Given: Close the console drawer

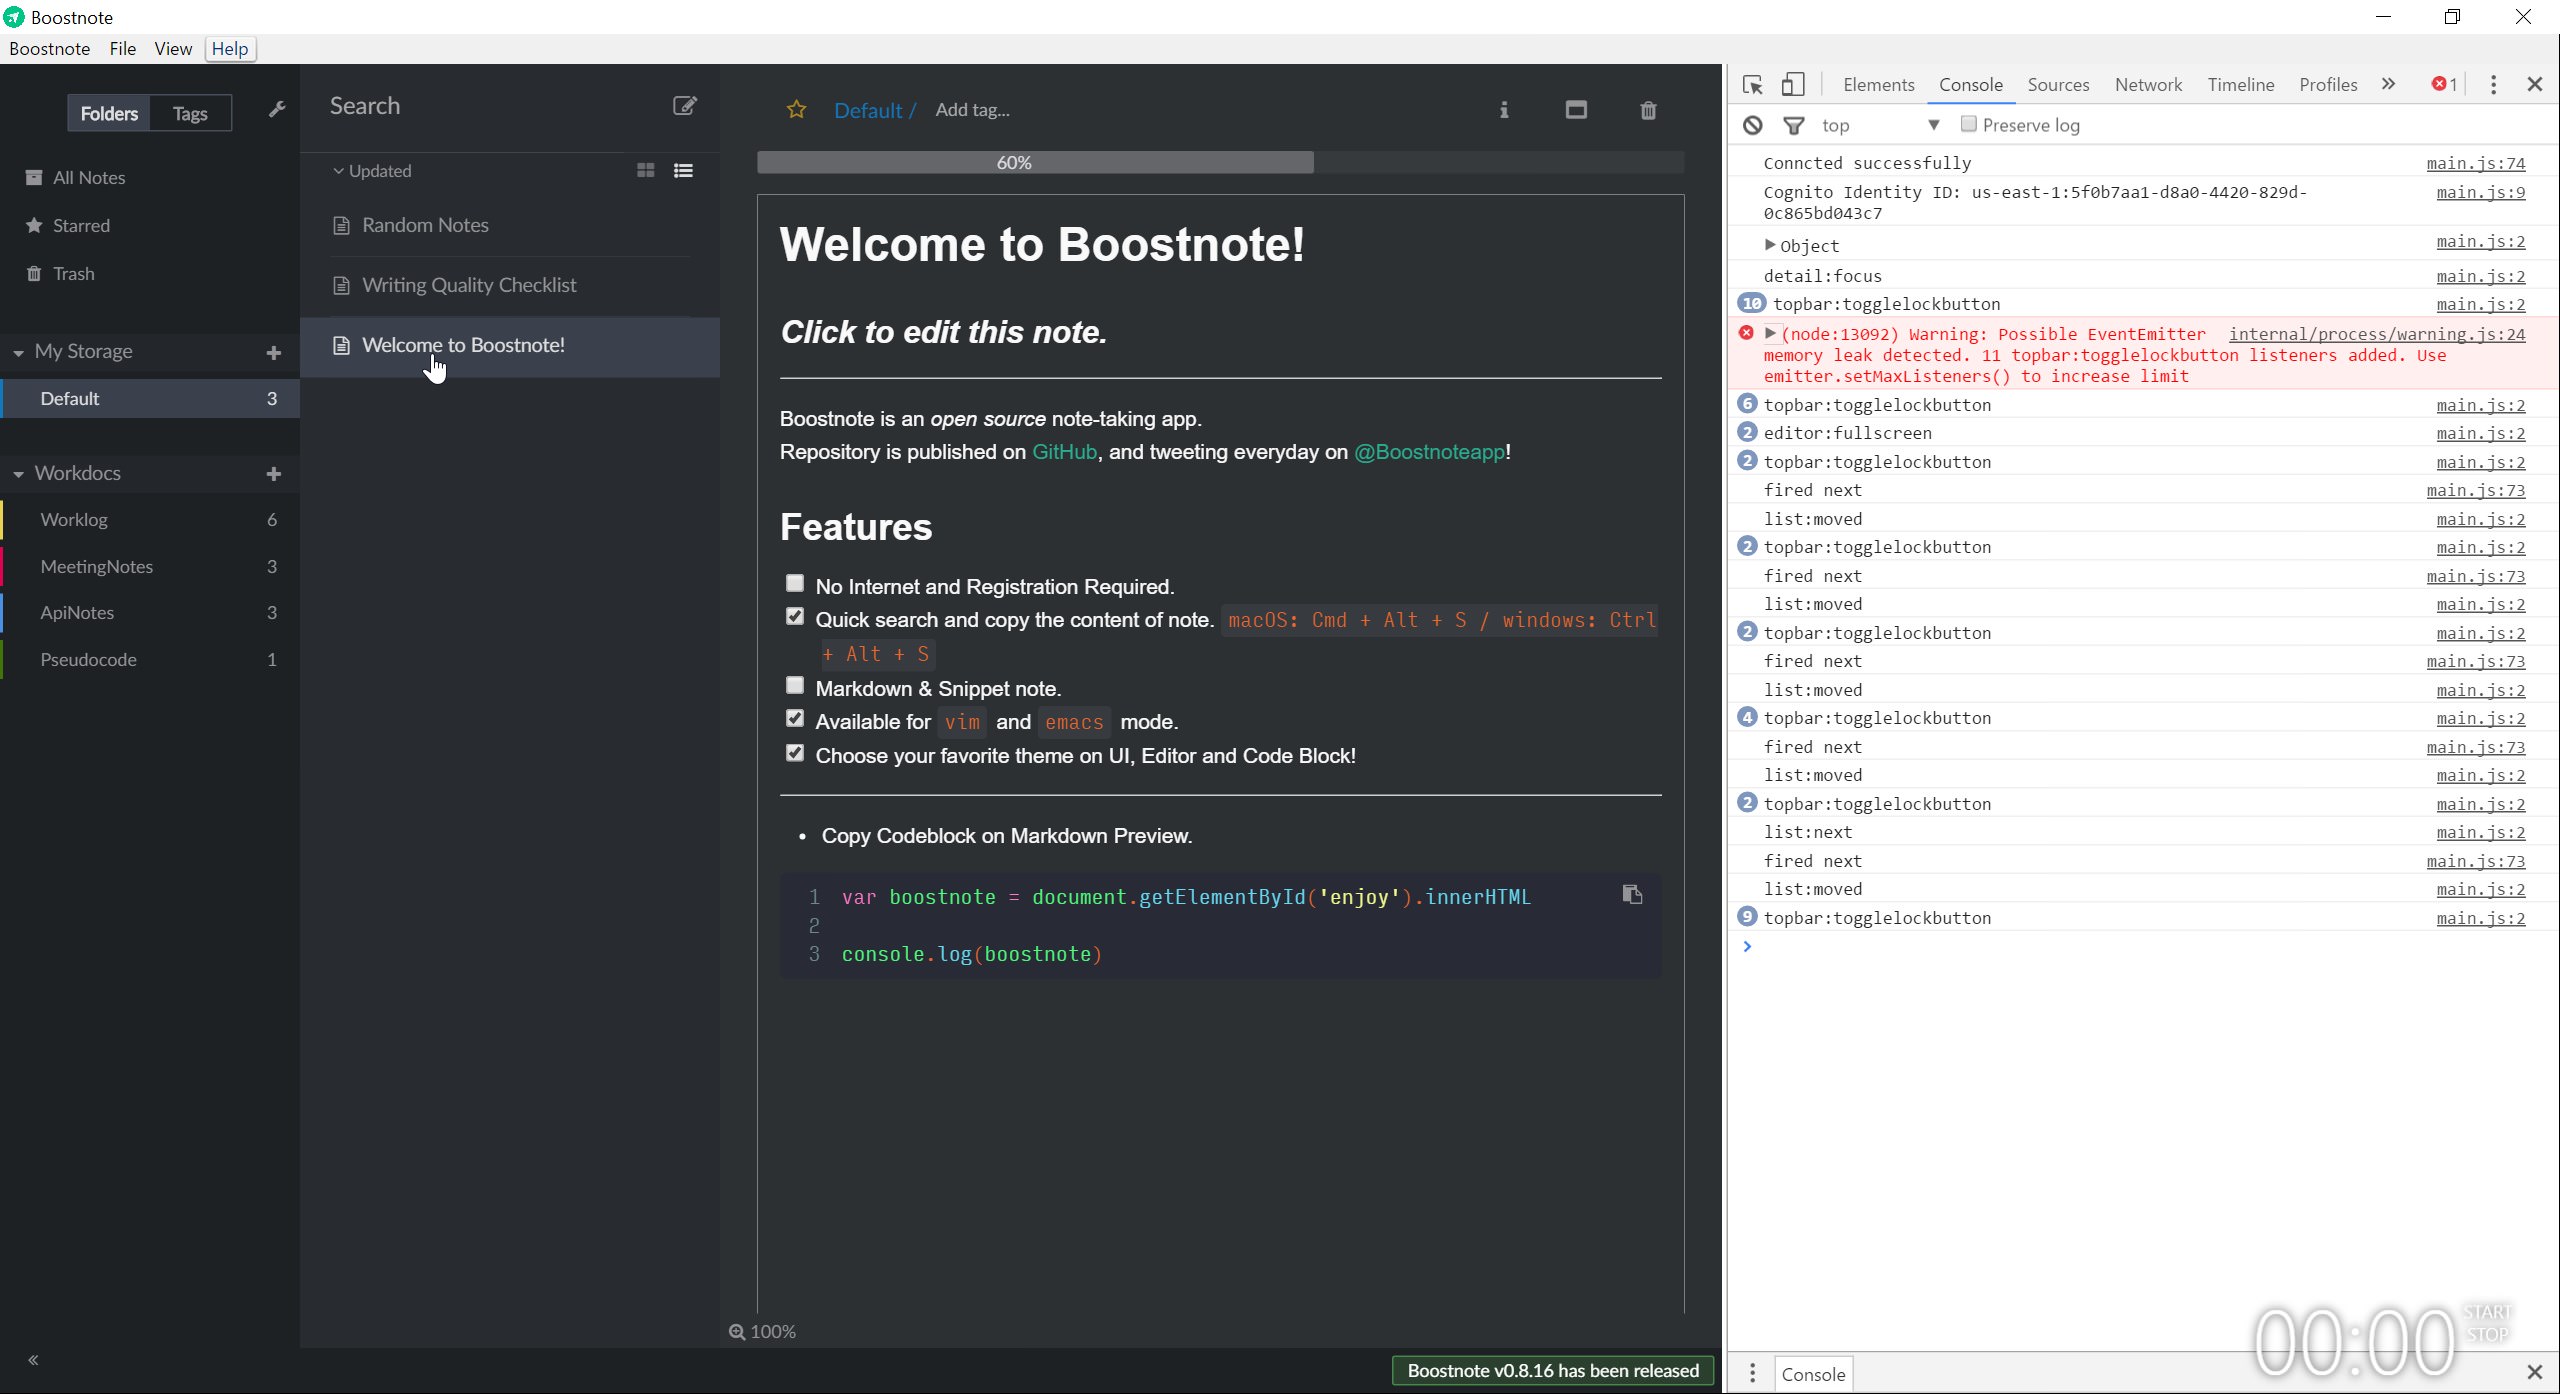Looking at the screenshot, I should (x=2535, y=1372).
